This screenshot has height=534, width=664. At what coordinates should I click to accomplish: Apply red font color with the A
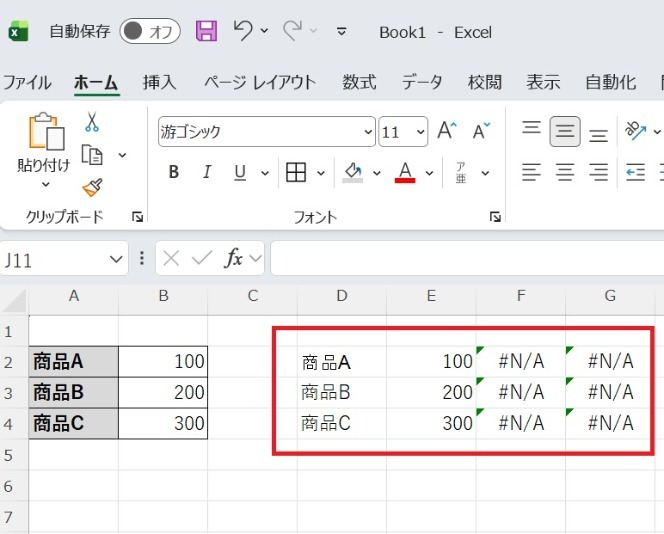coord(405,172)
